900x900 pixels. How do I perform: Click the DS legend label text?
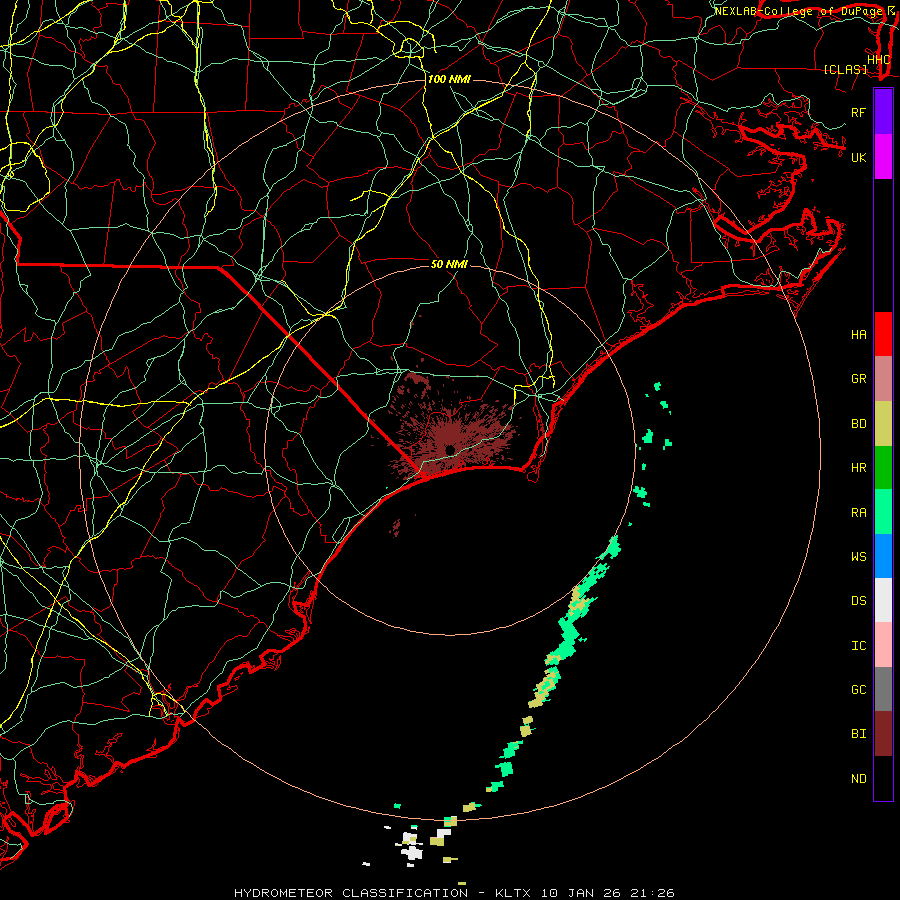(859, 601)
